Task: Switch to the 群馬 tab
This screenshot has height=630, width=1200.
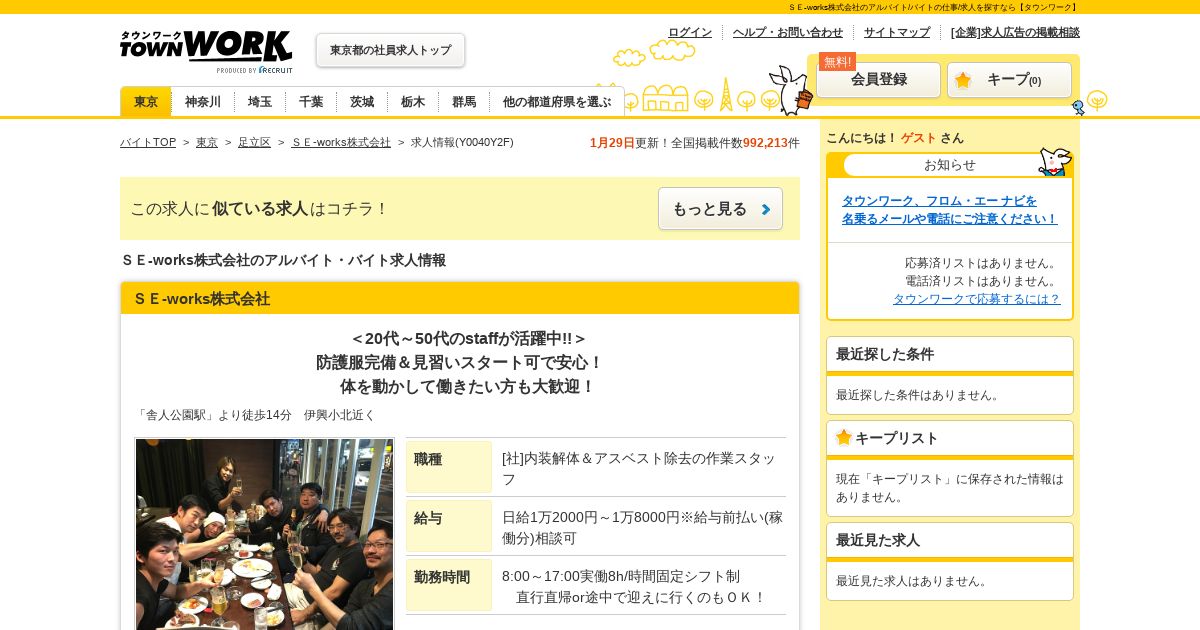Action: (x=464, y=102)
